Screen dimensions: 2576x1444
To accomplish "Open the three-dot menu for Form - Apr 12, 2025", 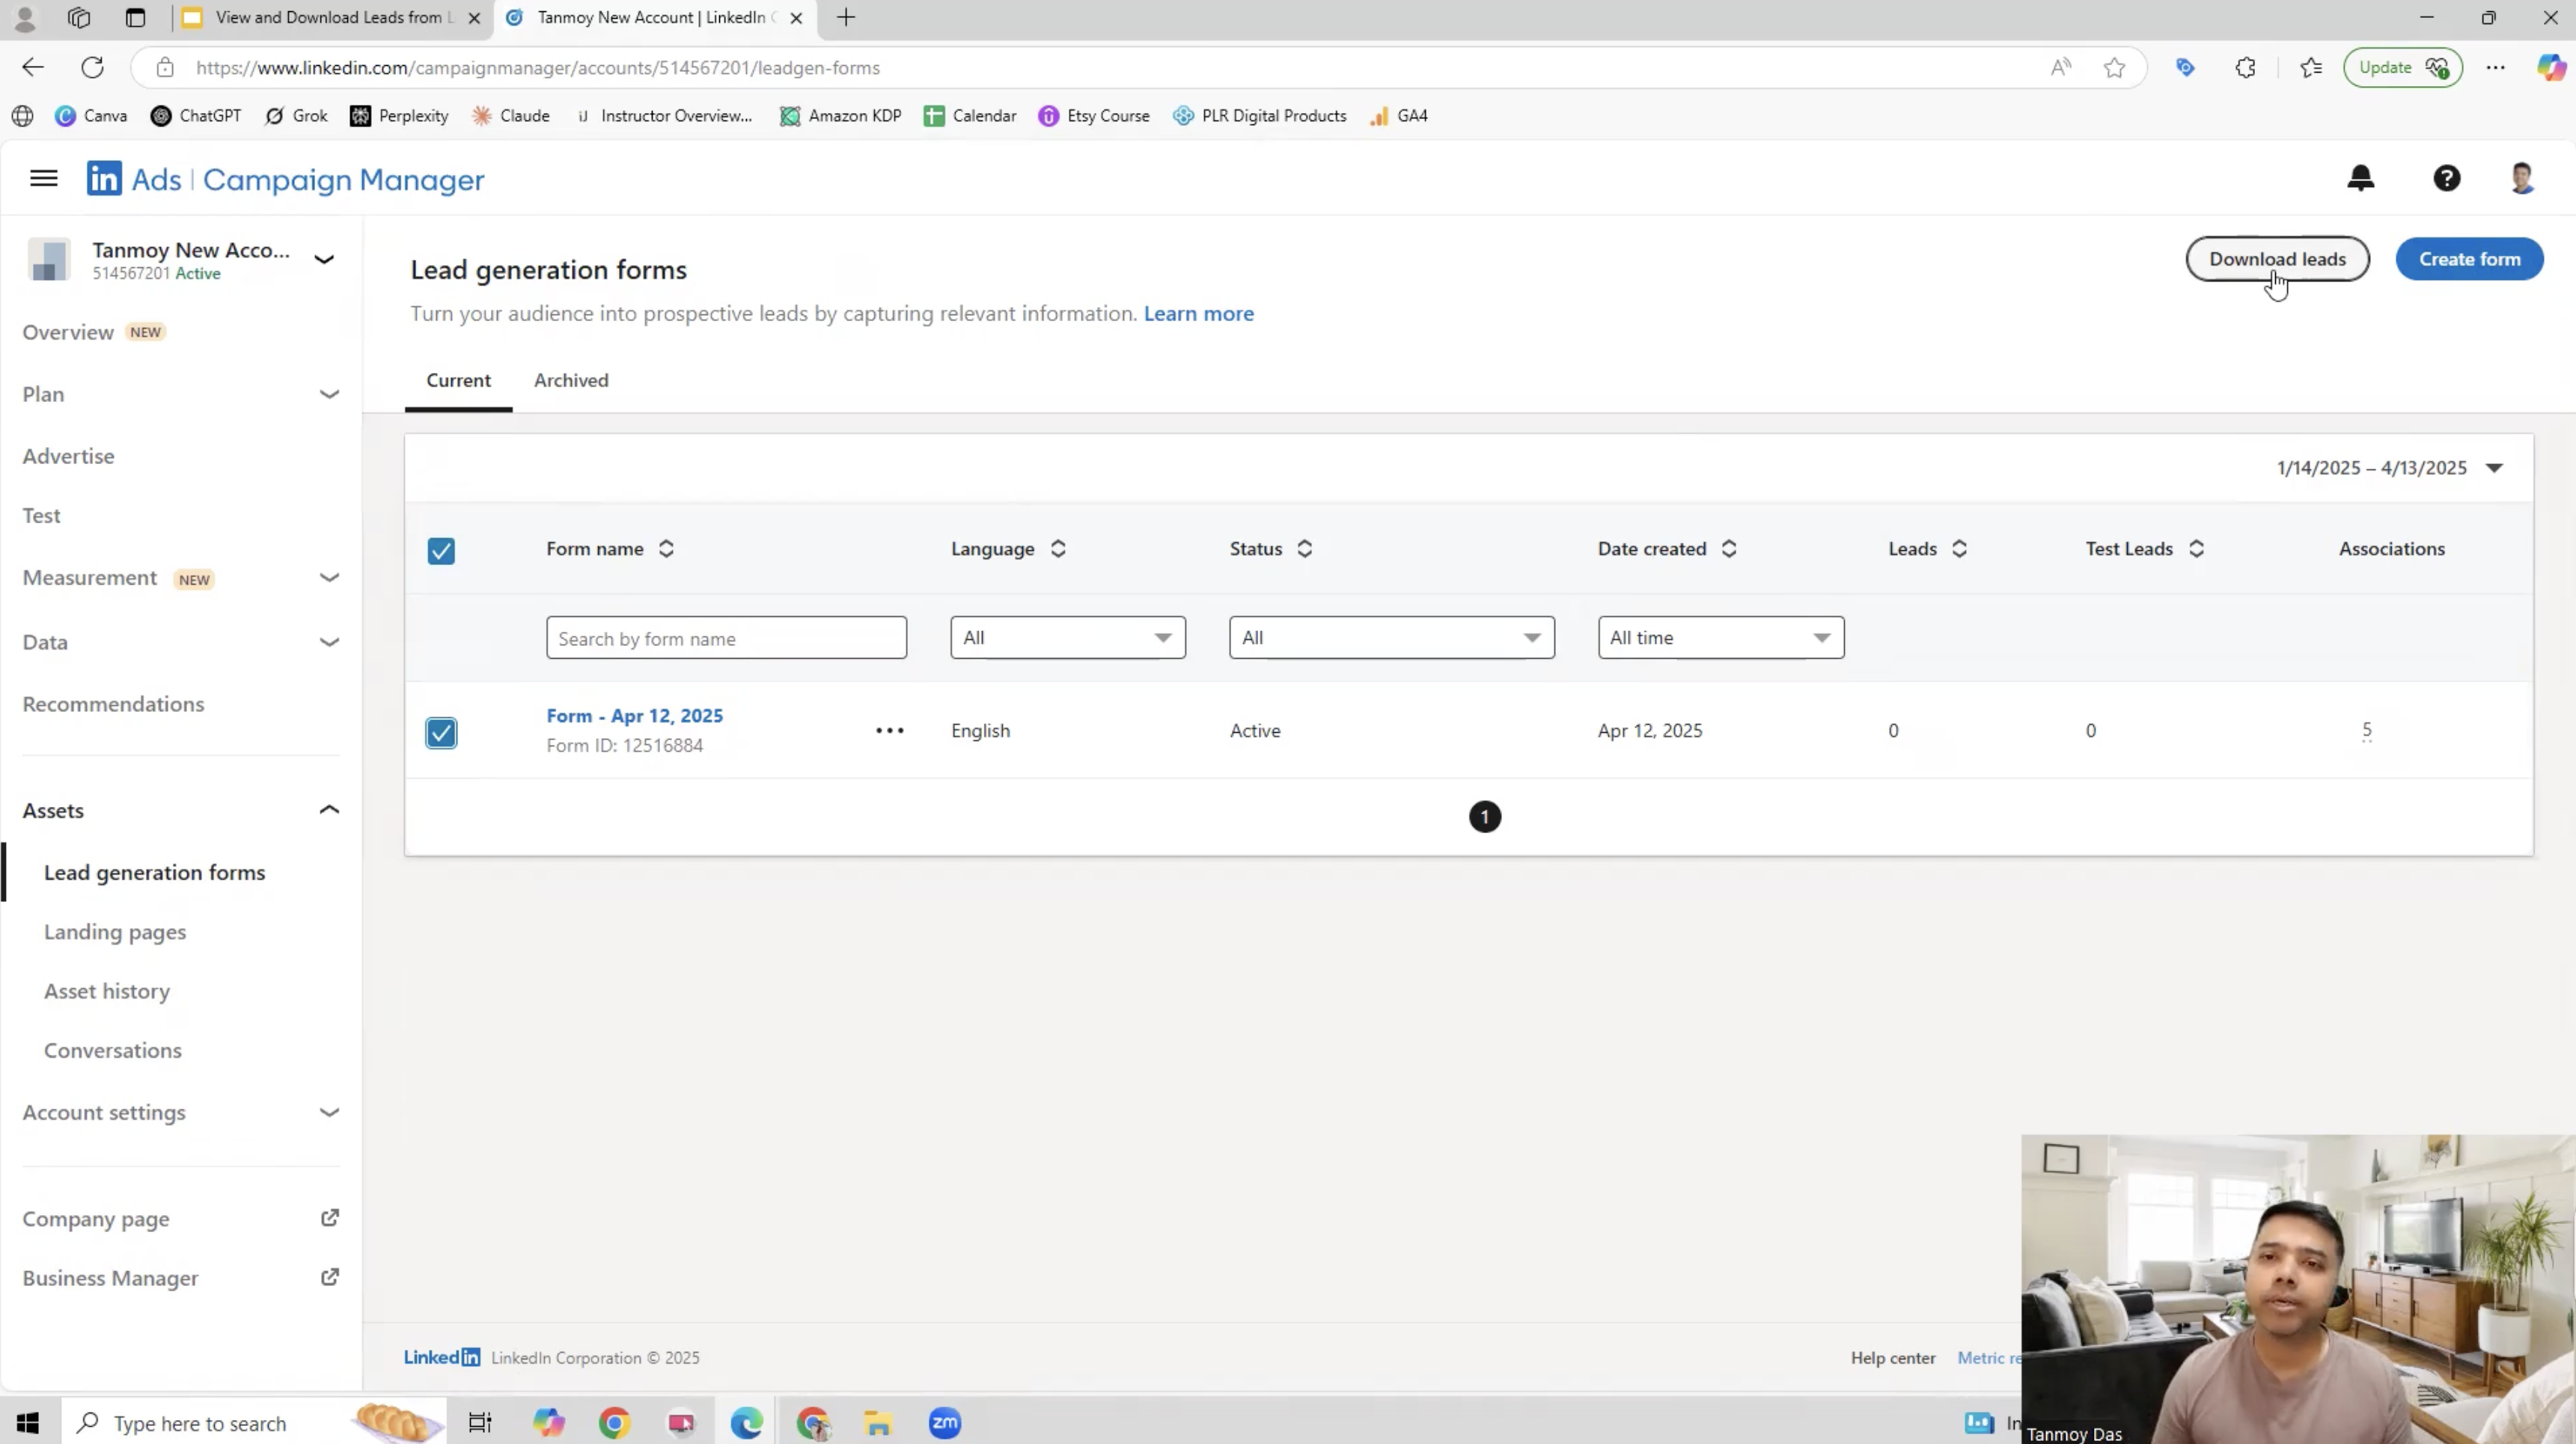I will 889,730.
